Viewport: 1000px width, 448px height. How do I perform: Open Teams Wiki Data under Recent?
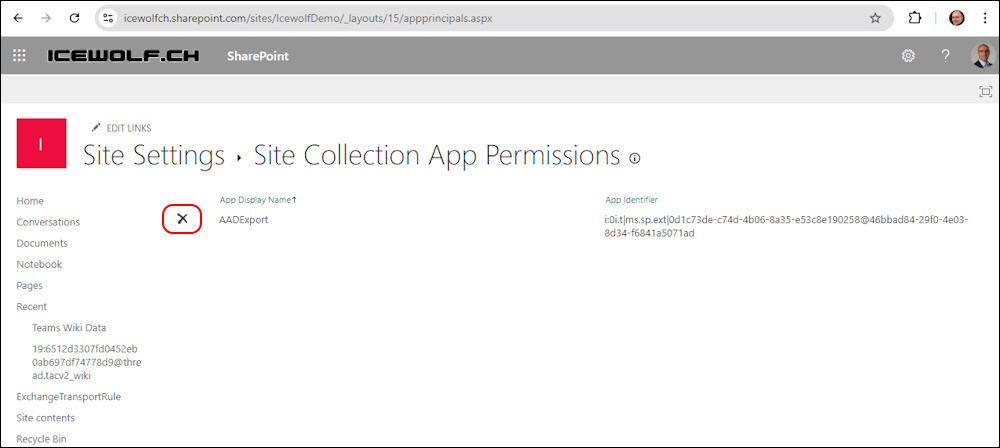click(x=70, y=328)
